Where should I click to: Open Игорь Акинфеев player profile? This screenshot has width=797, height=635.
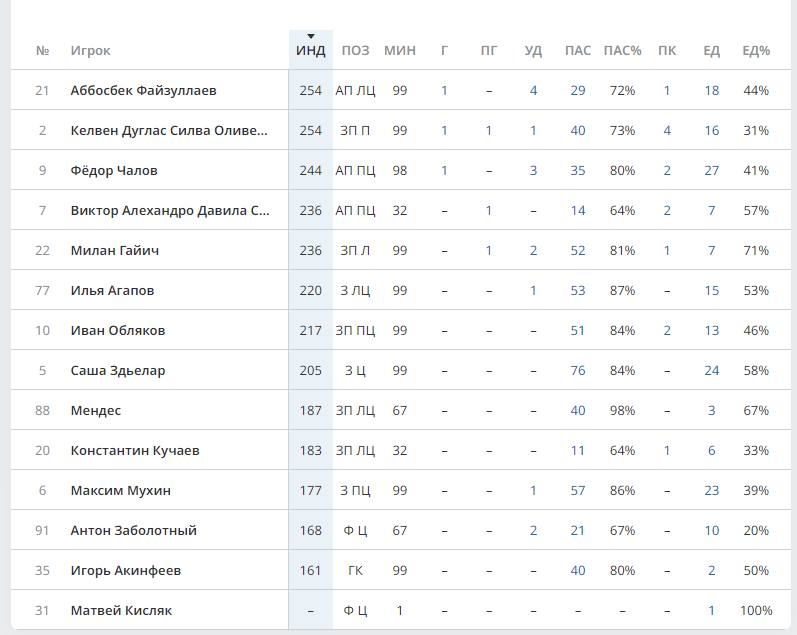pyautogui.click(x=125, y=571)
